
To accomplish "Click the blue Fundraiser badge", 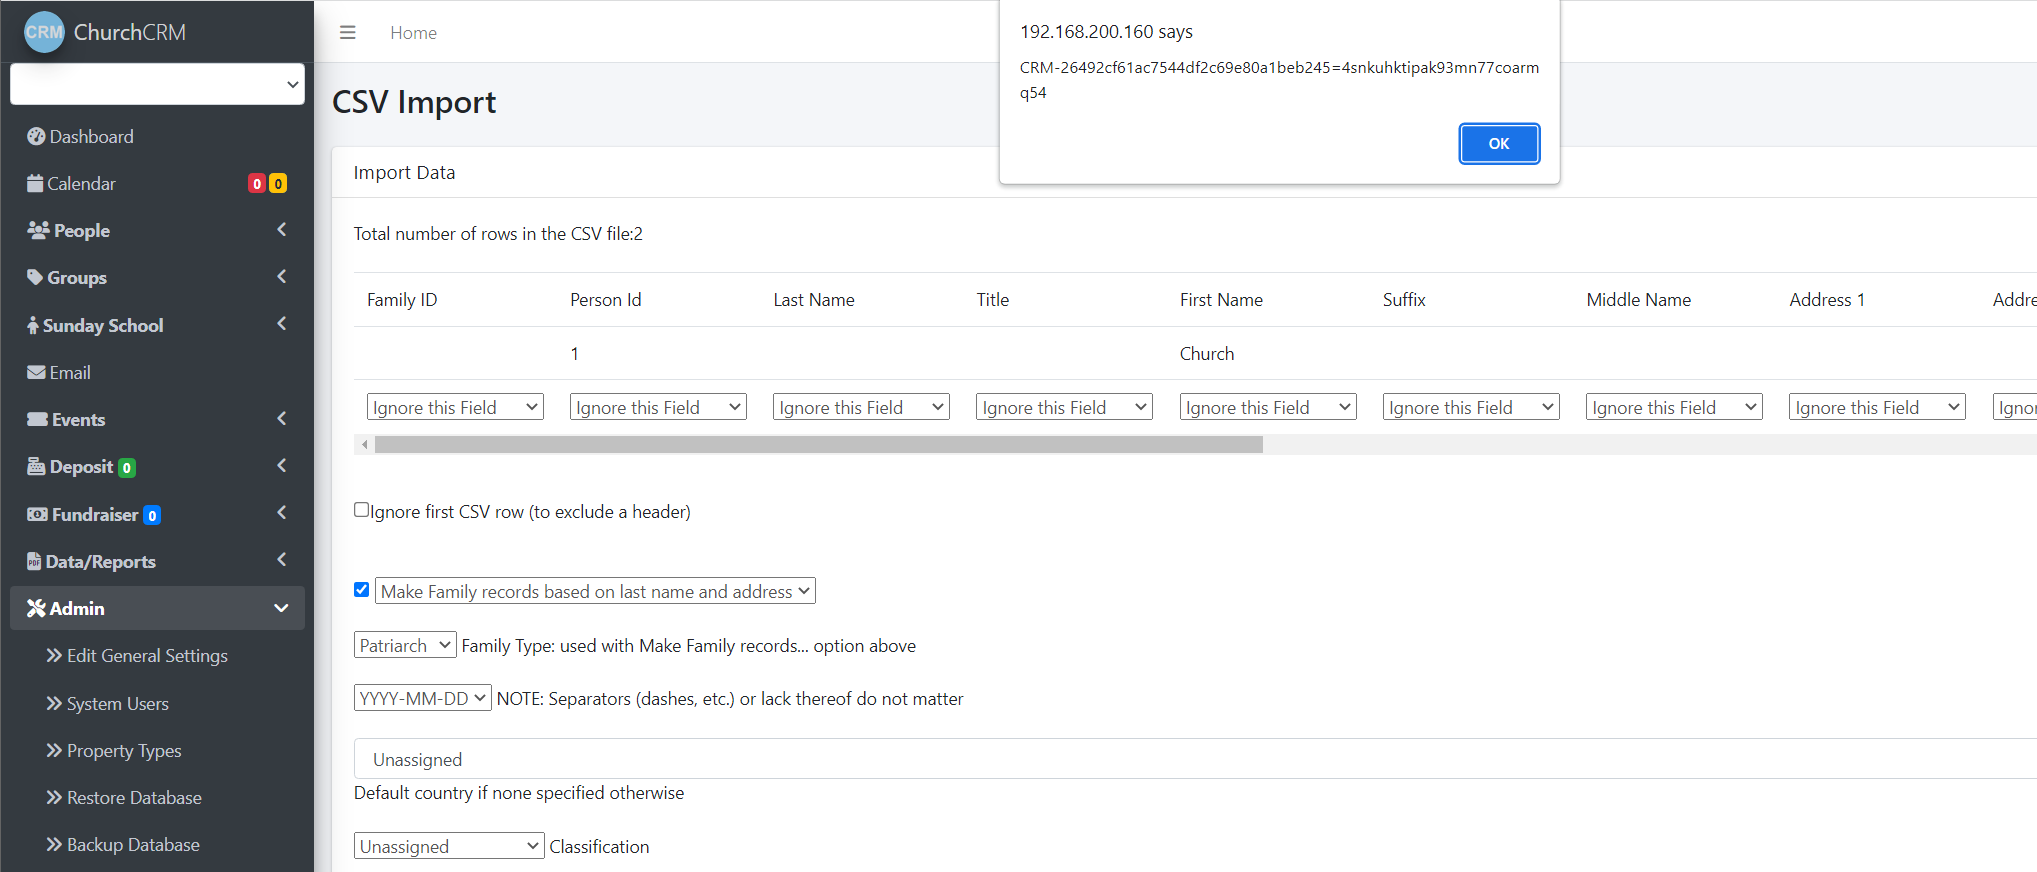I will click(152, 516).
